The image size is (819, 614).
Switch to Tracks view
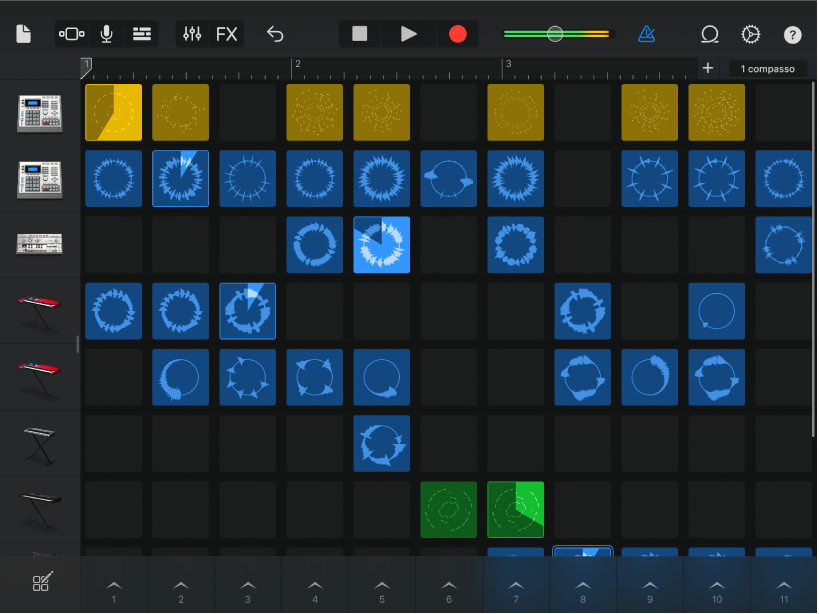coord(141,33)
